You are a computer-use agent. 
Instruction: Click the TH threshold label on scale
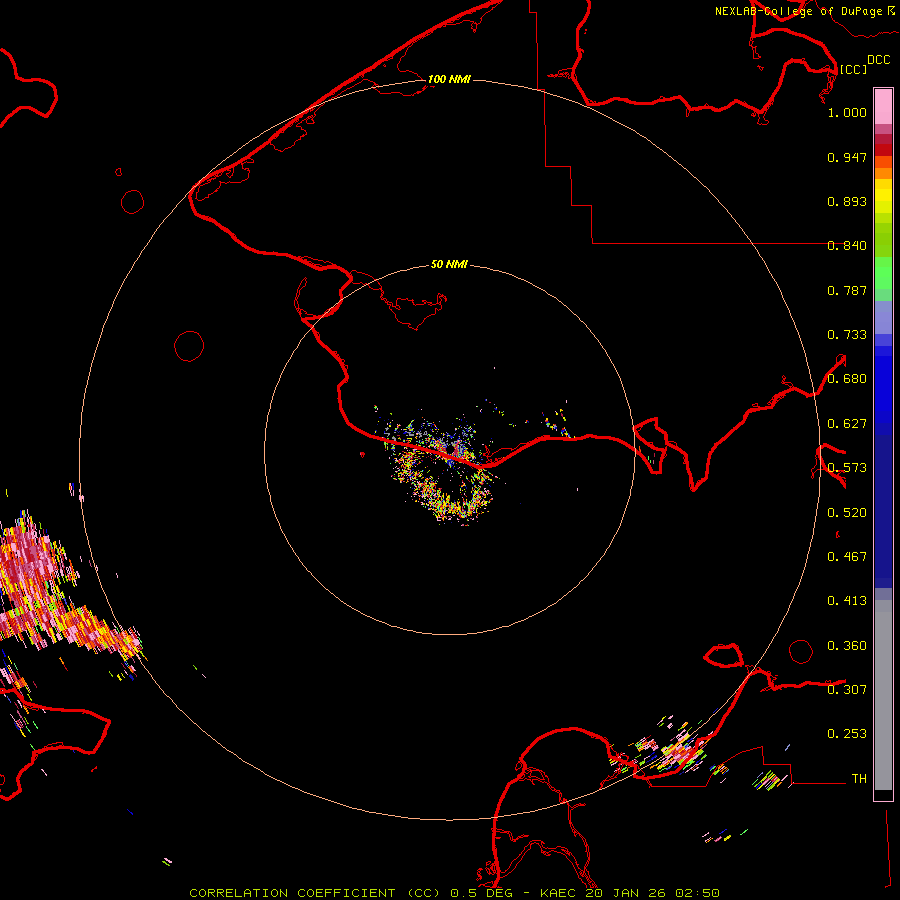(x=858, y=778)
